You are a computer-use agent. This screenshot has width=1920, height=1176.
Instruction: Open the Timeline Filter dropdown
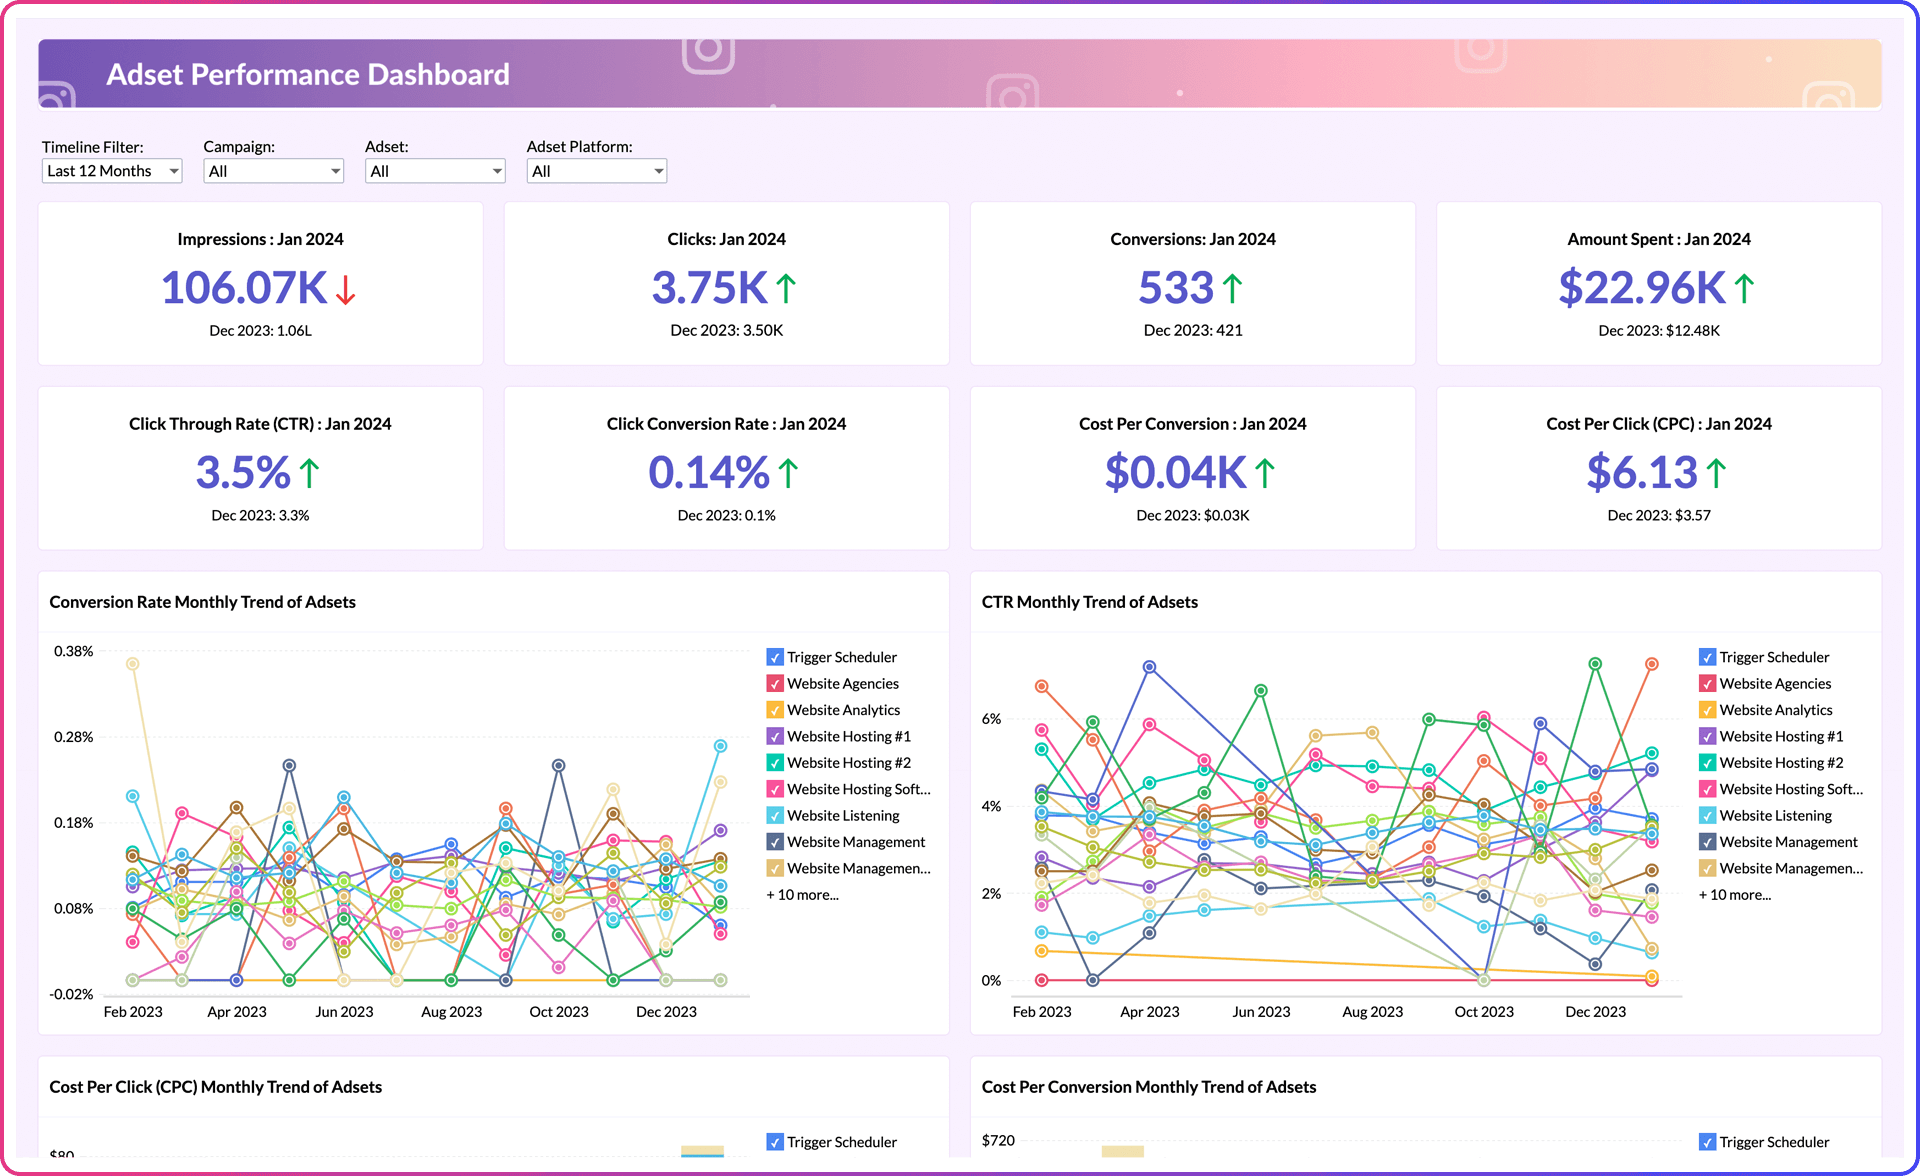click(111, 170)
